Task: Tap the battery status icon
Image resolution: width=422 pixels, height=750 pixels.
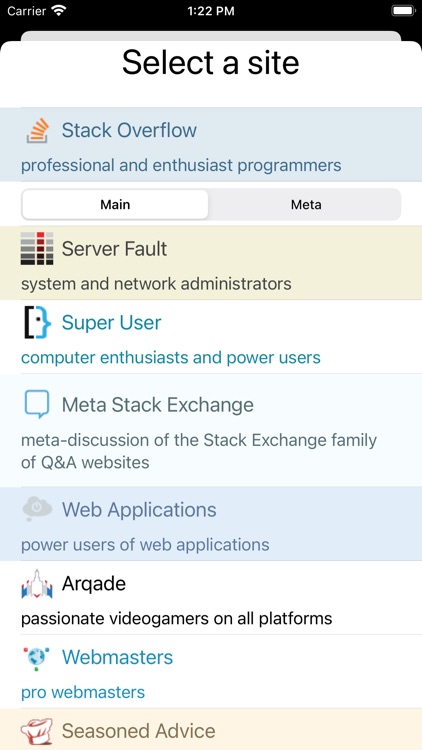Action: point(403,11)
